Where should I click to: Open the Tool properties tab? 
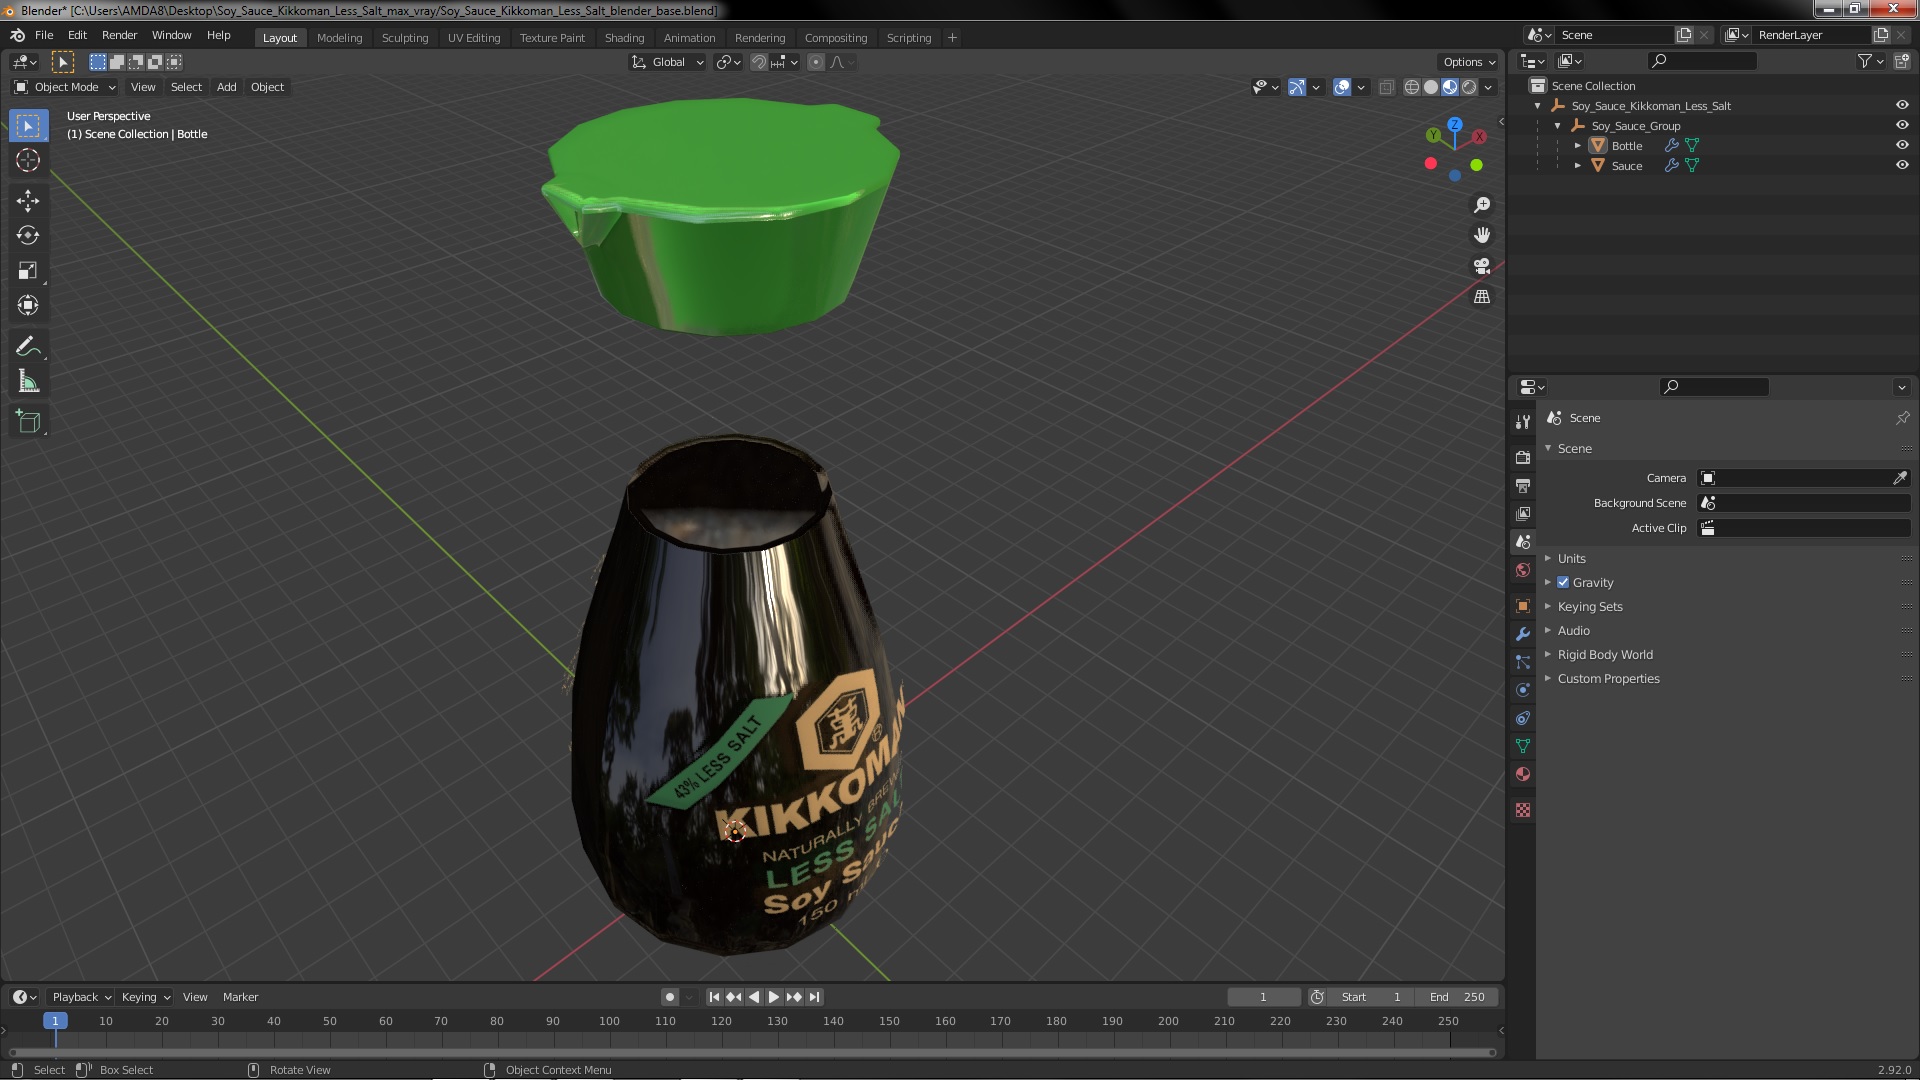click(x=1522, y=421)
